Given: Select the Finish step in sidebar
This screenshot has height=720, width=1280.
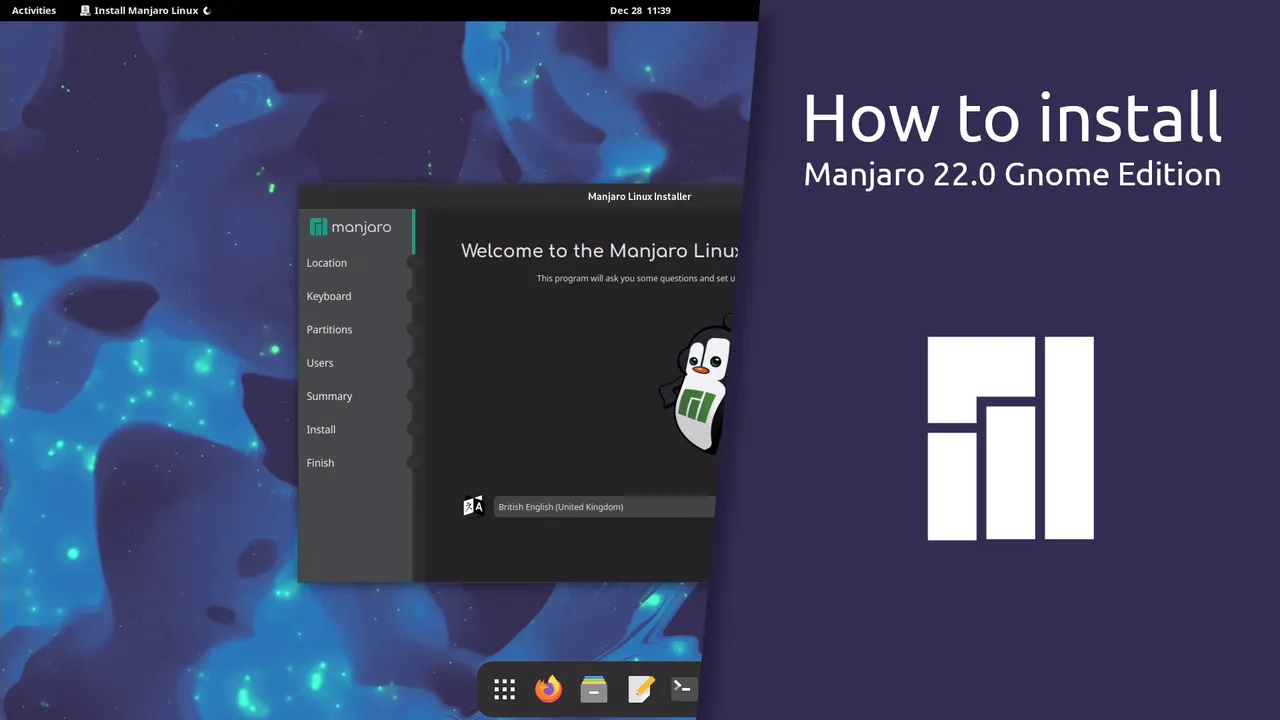Looking at the screenshot, I should pos(320,463).
